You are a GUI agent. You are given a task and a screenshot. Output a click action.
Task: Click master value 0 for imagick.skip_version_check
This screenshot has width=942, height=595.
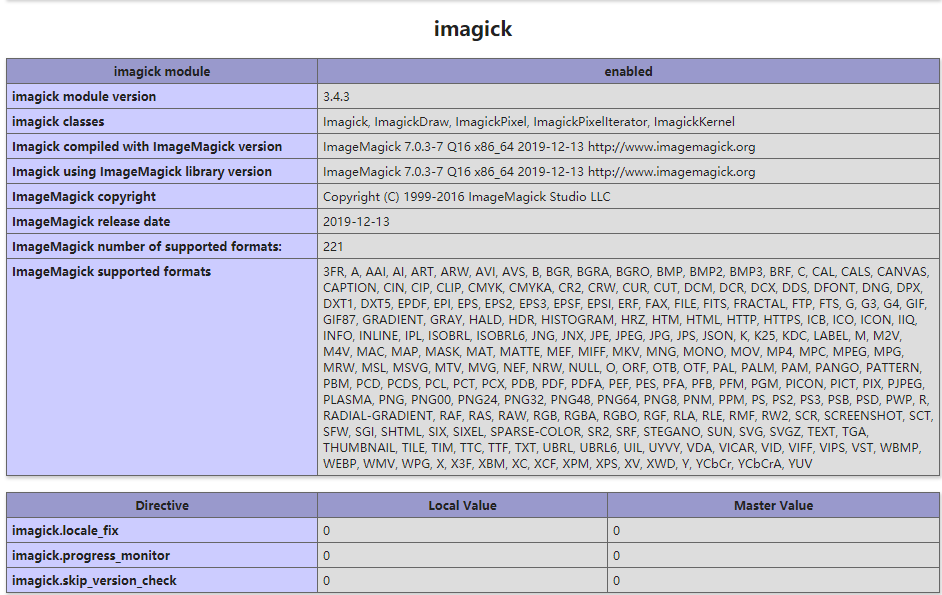tap(616, 581)
